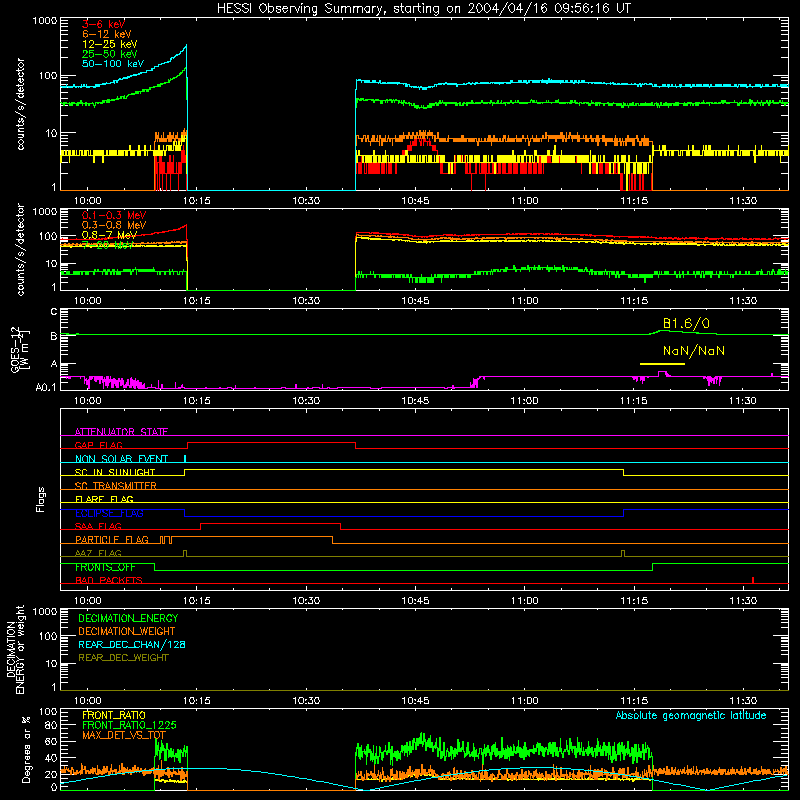Click the yellow flare interval bar under NaN/NaN
Viewport: 800px width, 800px height.
coord(662,364)
